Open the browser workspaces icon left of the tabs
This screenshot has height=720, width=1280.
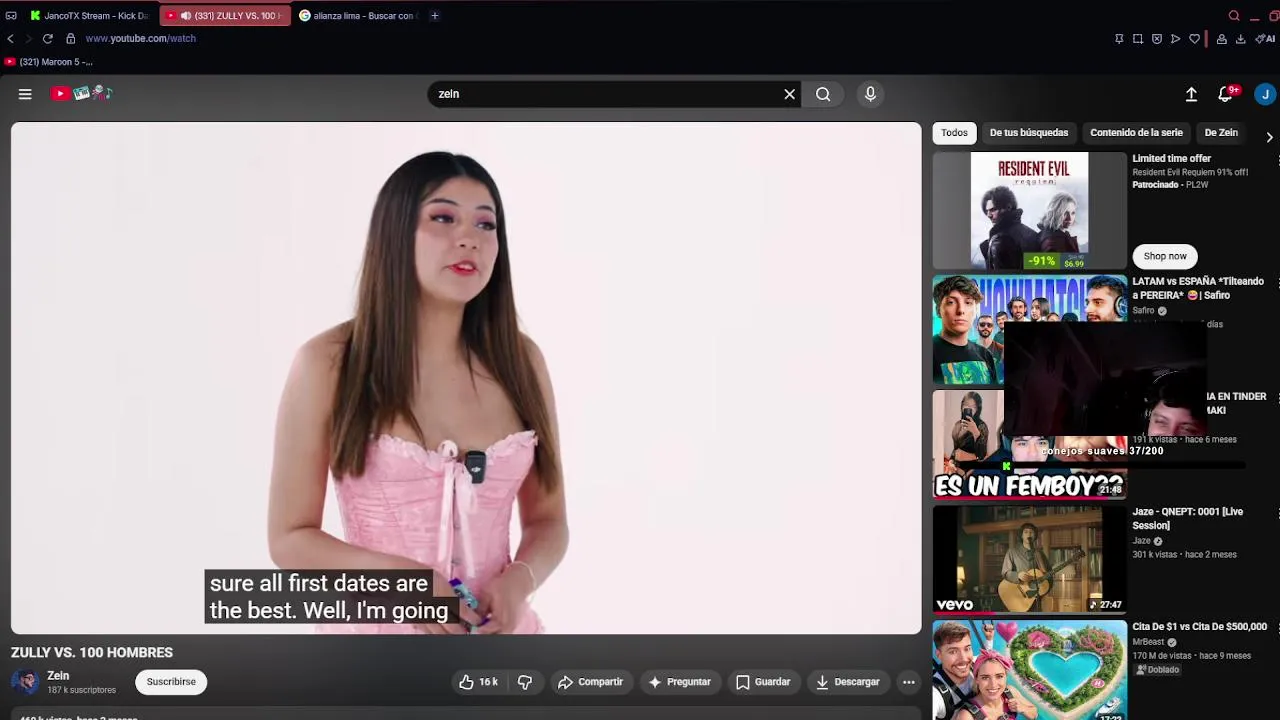pos(11,15)
